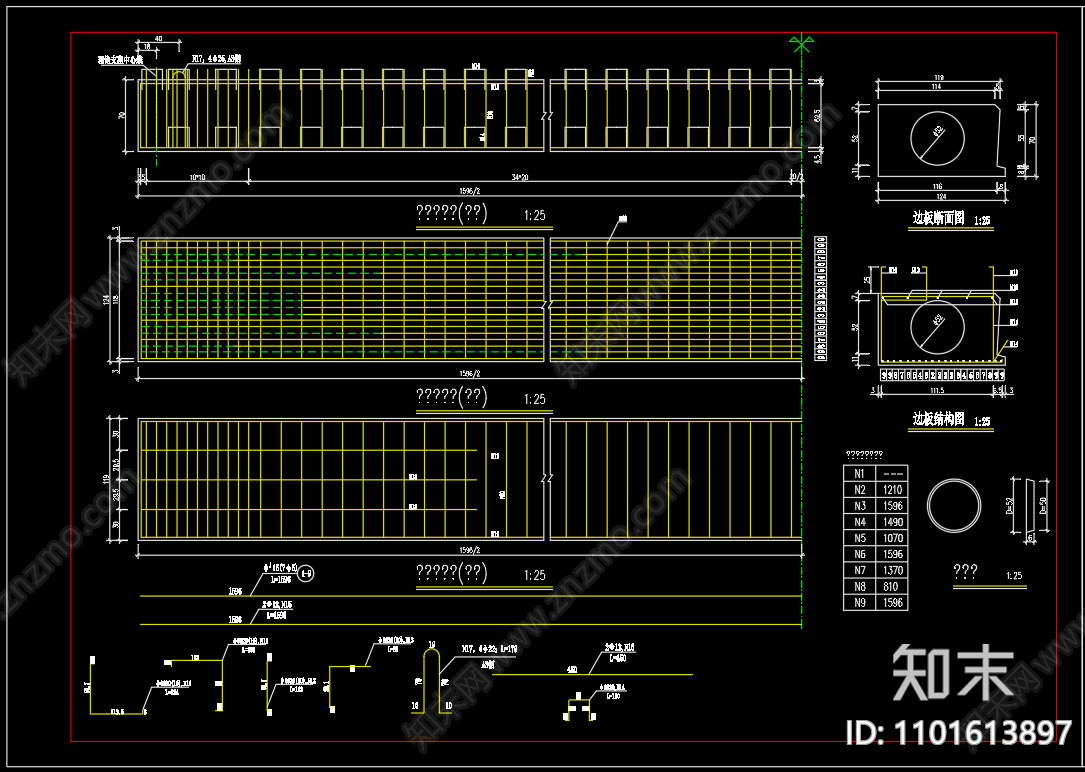Screen dimensions: 1085x772
Task: Select the 1210 value in rebar table
Action: point(893,490)
